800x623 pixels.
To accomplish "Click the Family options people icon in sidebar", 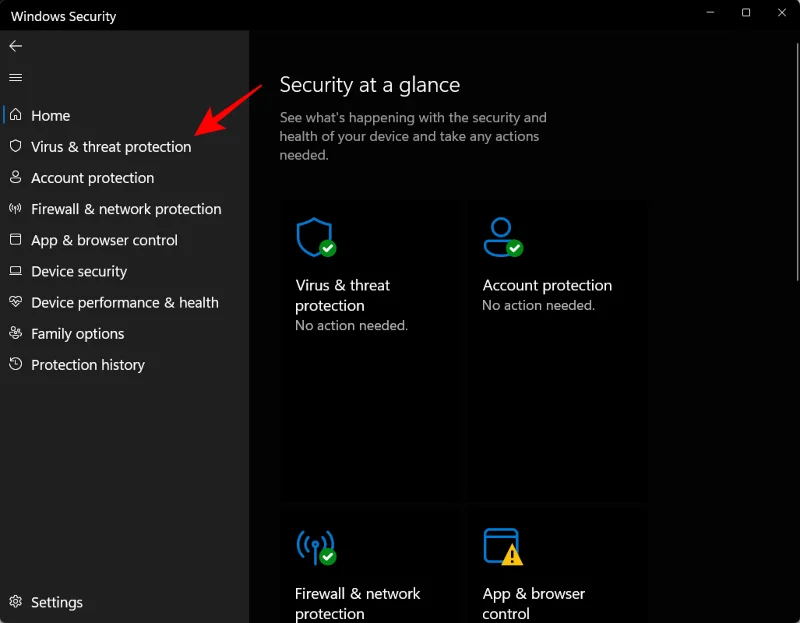I will click(x=16, y=333).
